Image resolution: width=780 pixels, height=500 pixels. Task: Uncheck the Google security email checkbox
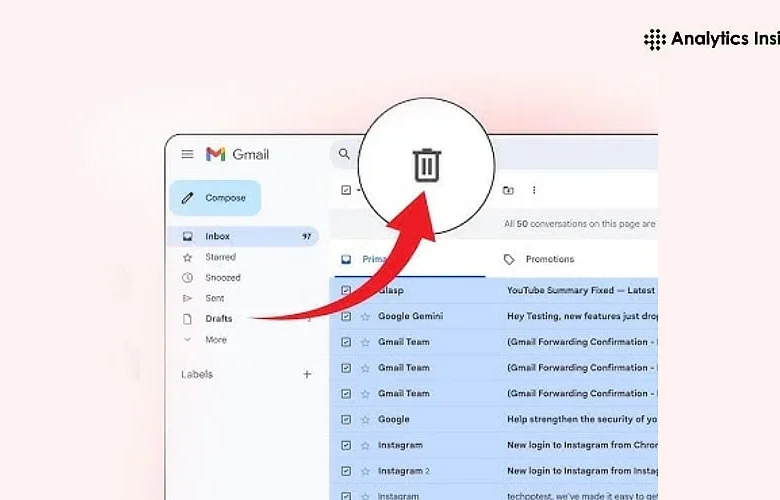(x=346, y=419)
